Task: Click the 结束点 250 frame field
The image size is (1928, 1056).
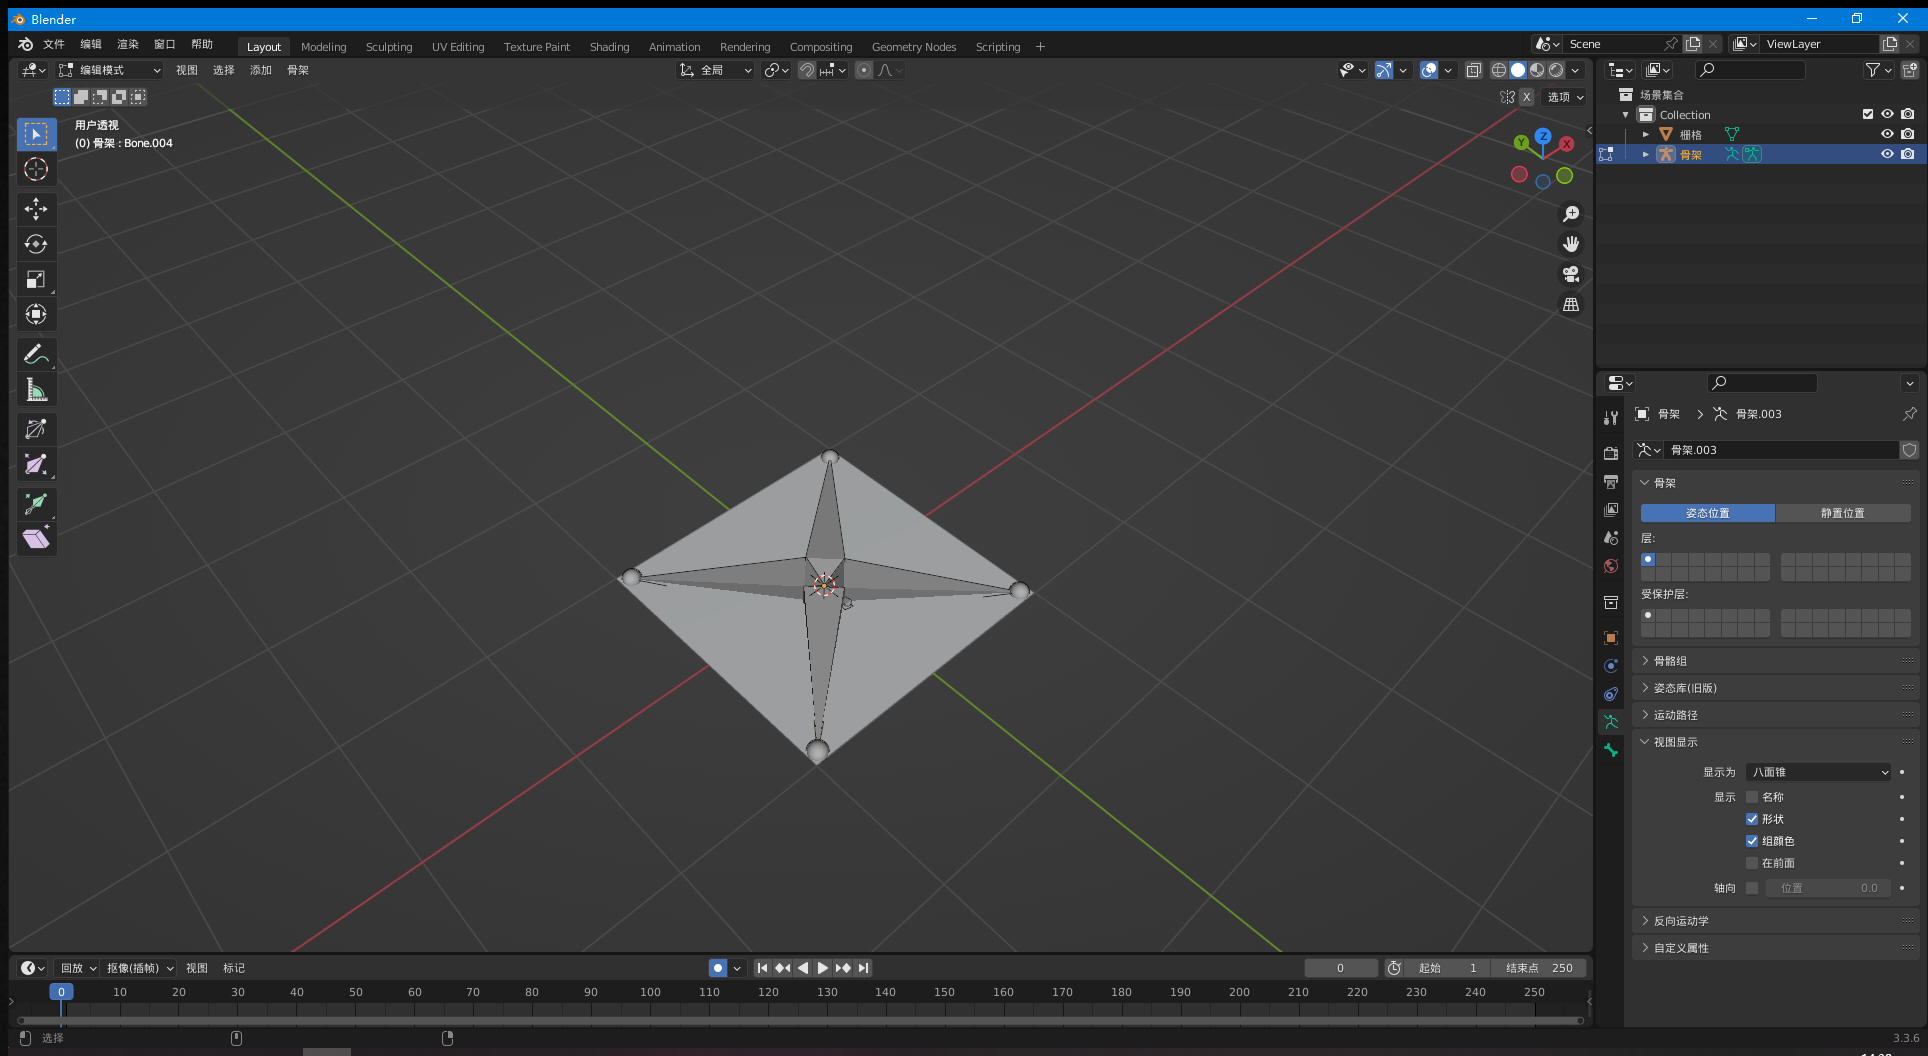Action: point(1538,968)
